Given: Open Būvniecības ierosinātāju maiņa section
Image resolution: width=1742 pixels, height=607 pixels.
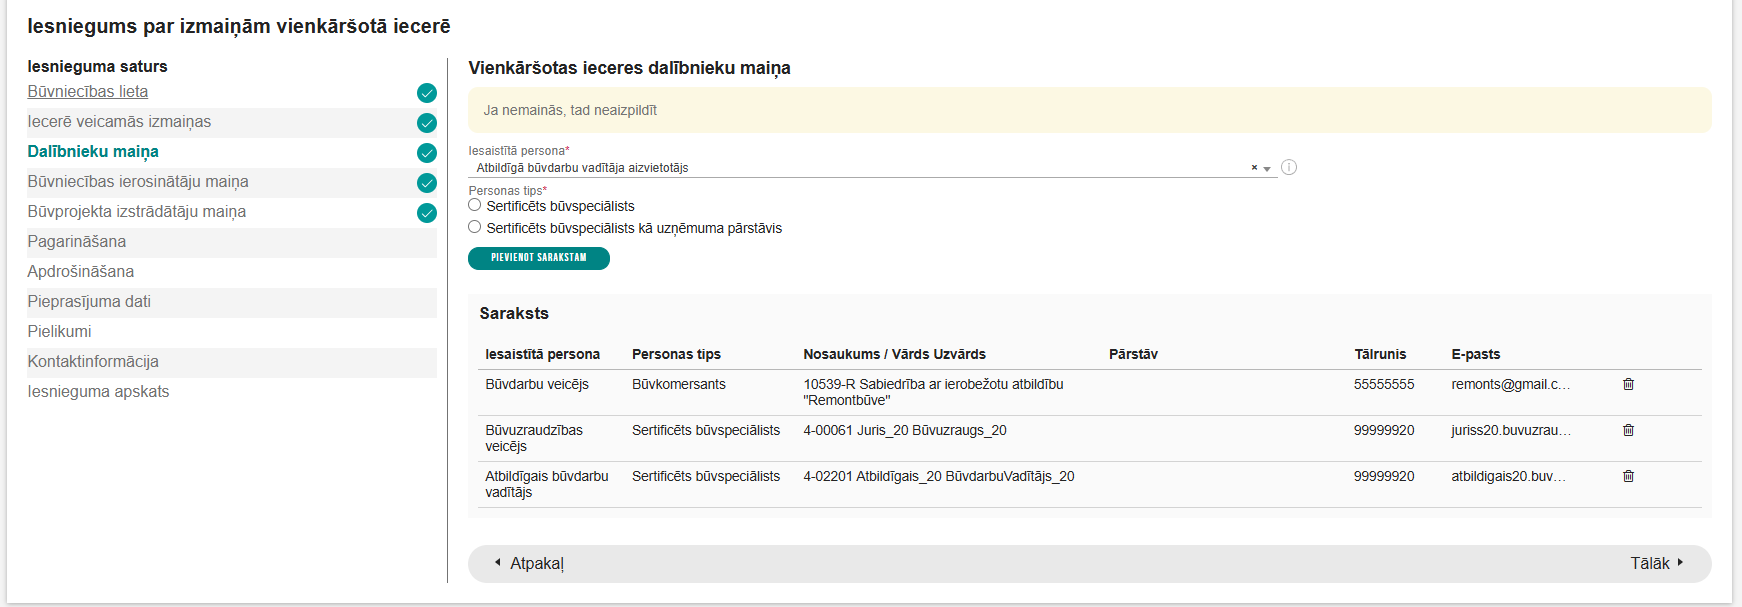Looking at the screenshot, I should tap(138, 182).
